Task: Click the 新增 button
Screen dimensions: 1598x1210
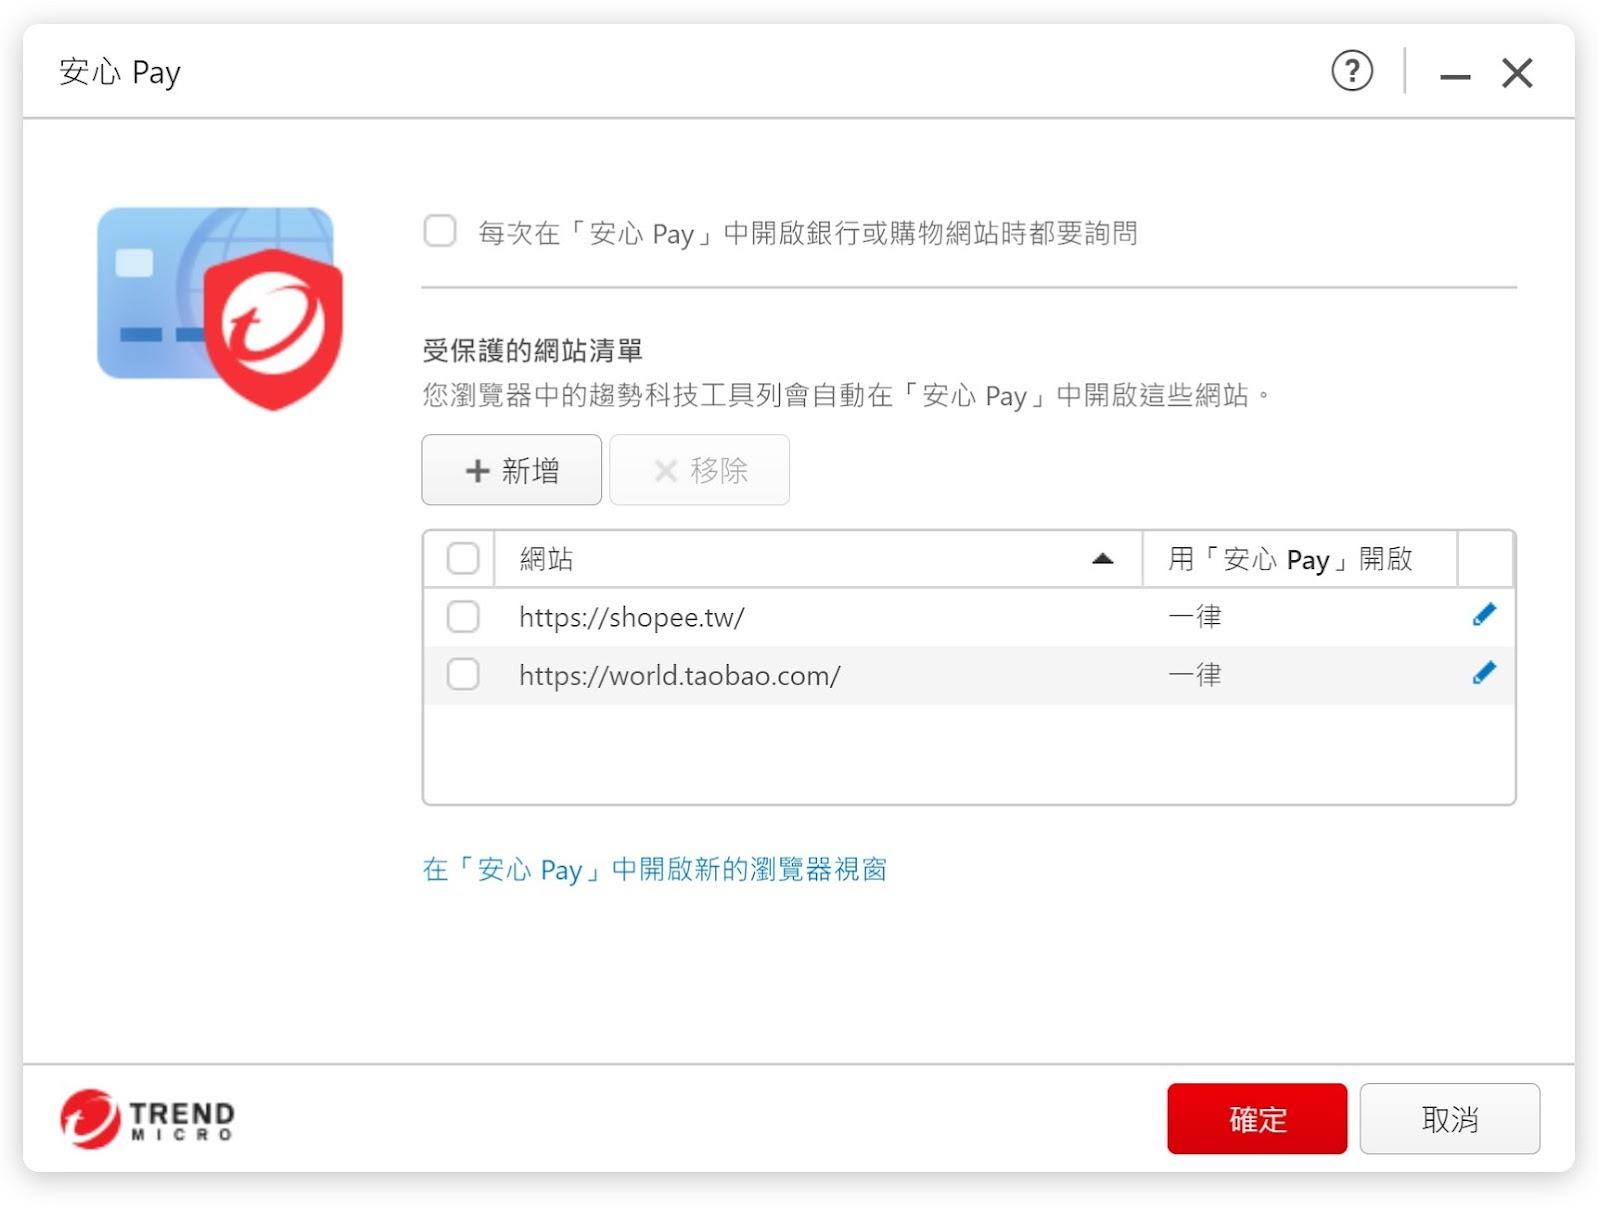Action: point(512,470)
